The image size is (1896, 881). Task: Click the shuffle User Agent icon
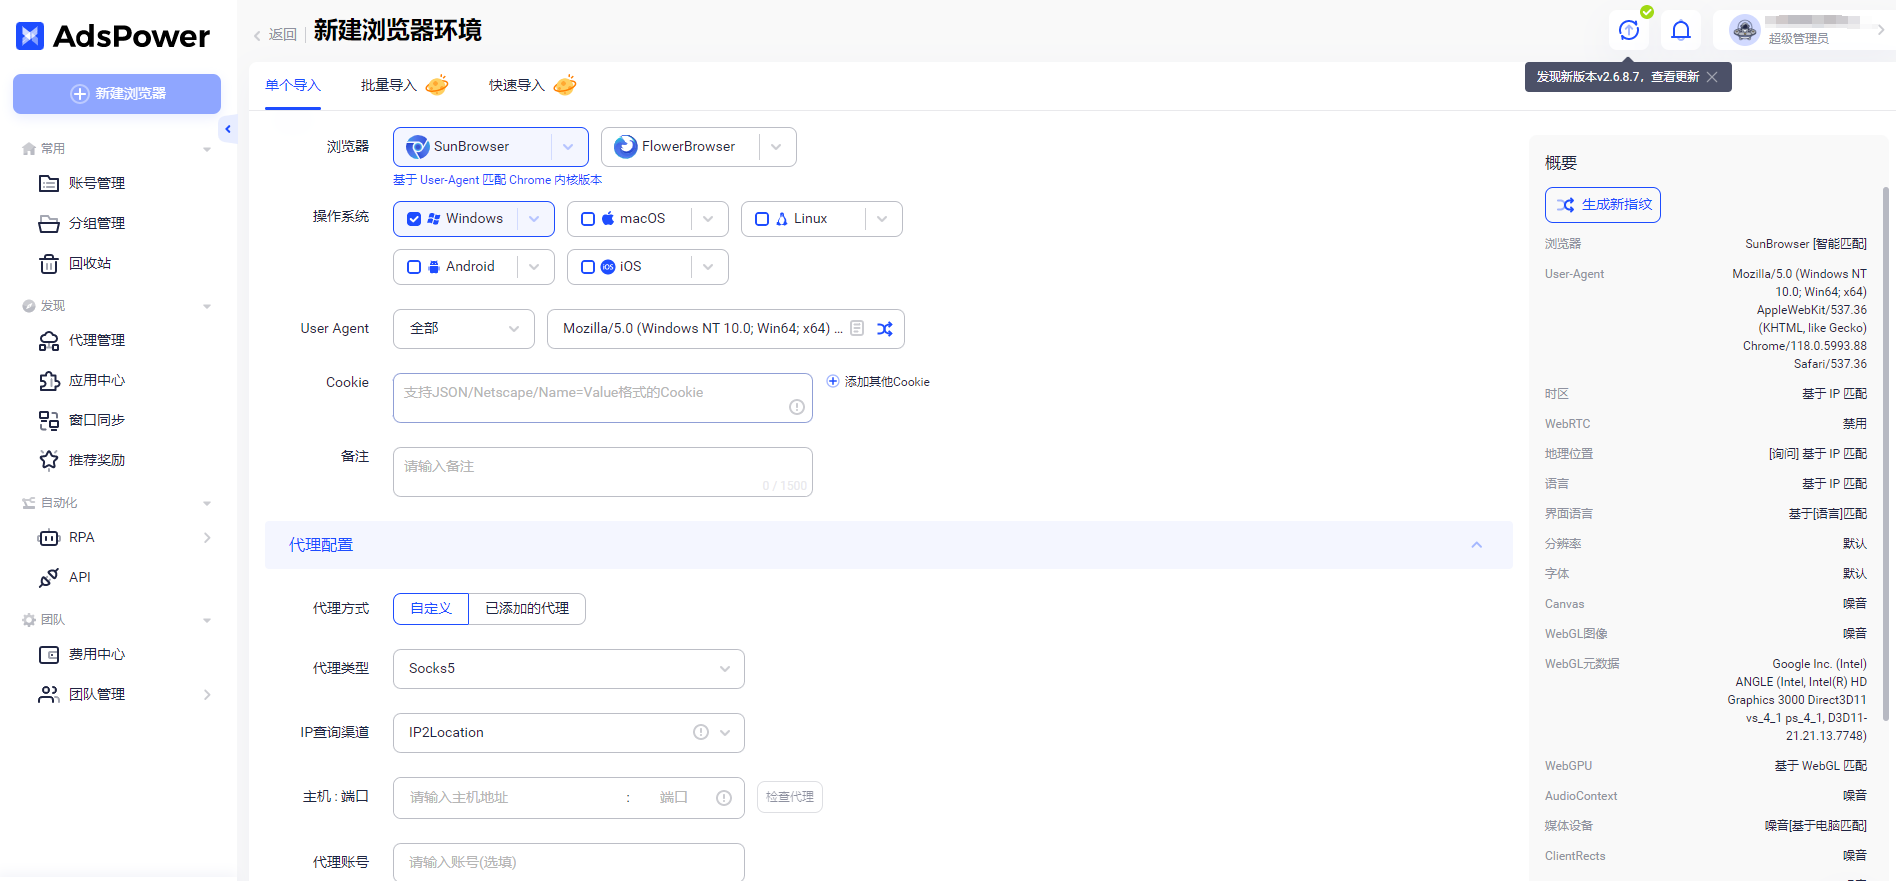885,329
